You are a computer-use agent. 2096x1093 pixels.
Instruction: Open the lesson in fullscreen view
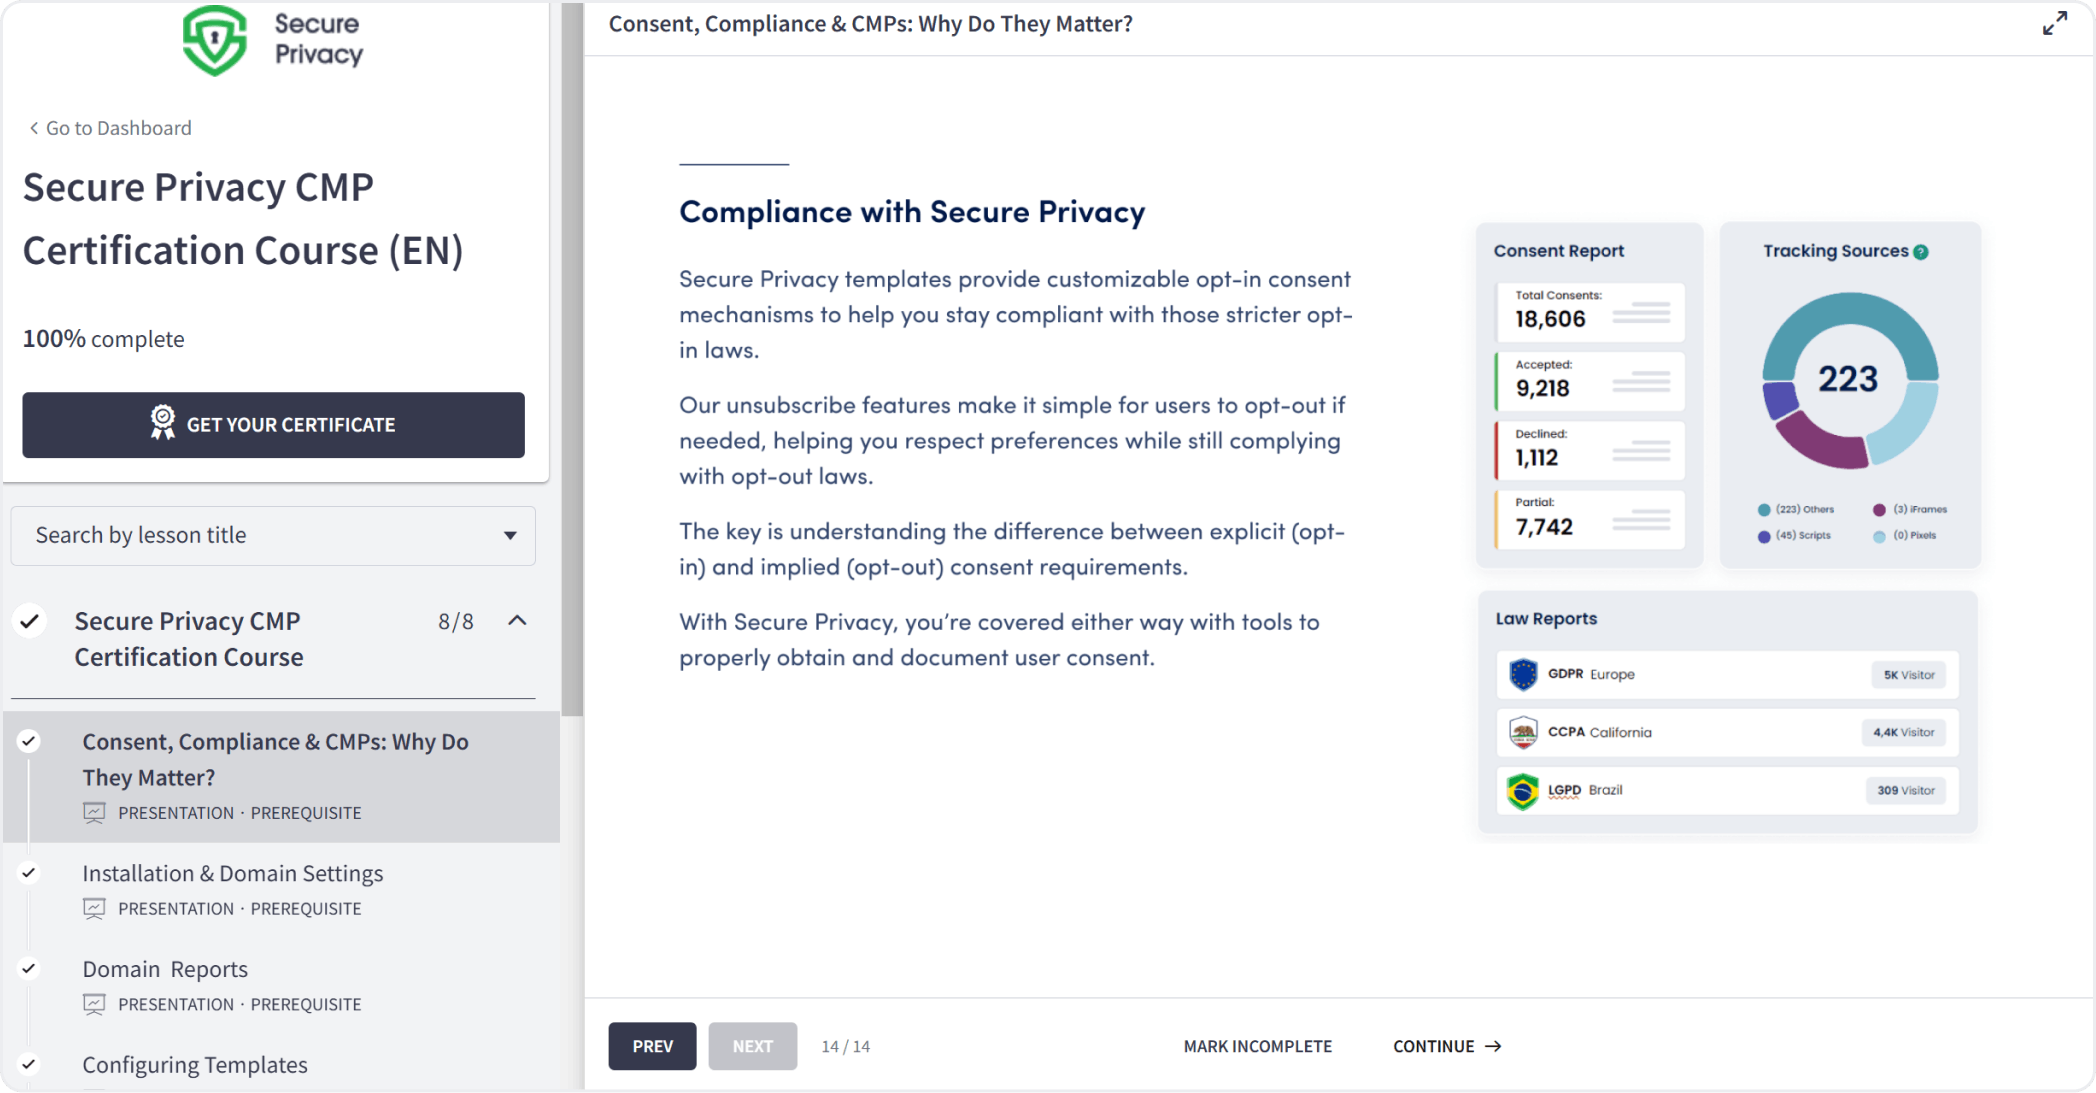pyautogui.click(x=2055, y=23)
